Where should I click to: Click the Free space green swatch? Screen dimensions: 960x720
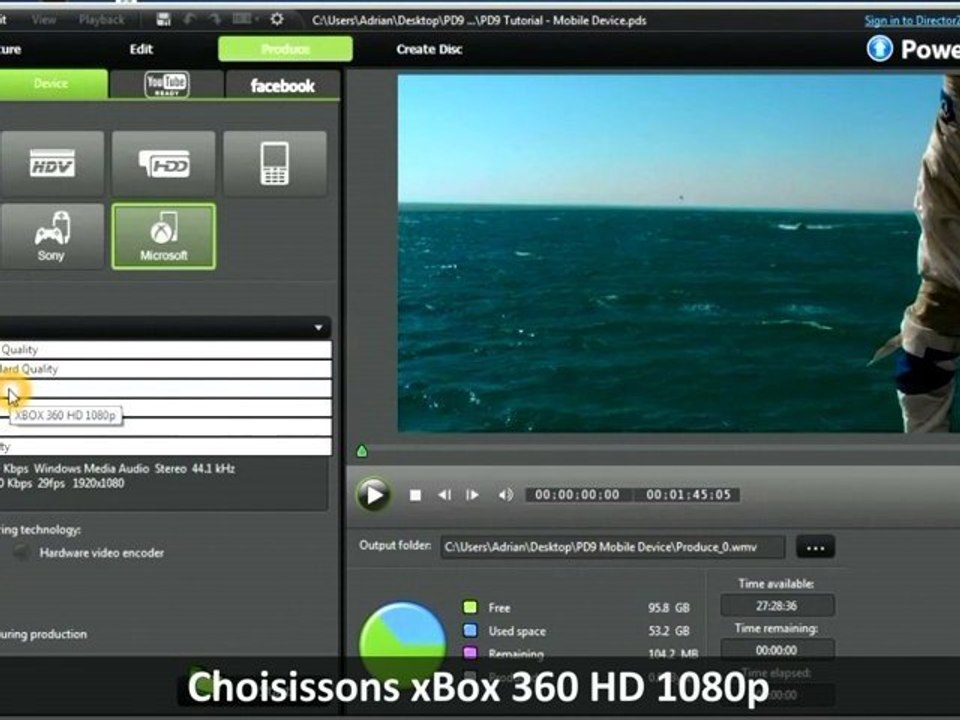click(x=470, y=607)
